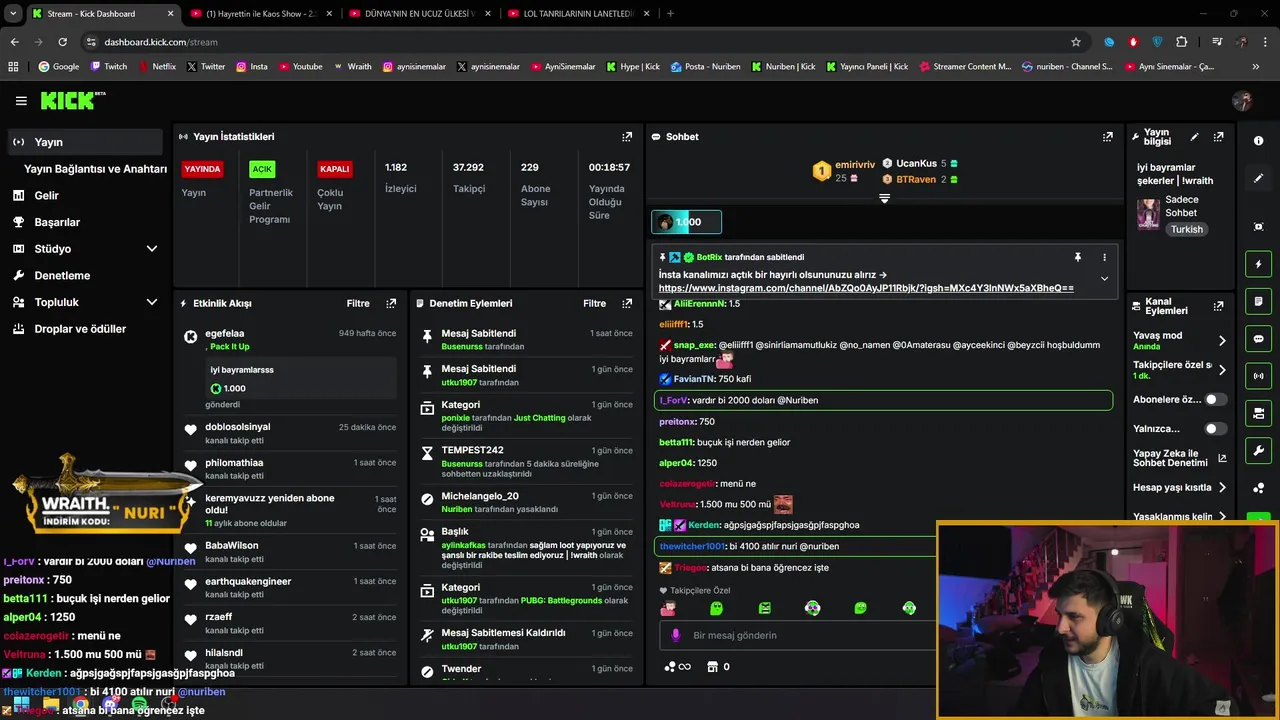Image resolution: width=1280 pixels, height=720 pixels.
Task: Click the lightning bolt icon in right toolbar
Action: [x=1258, y=264]
